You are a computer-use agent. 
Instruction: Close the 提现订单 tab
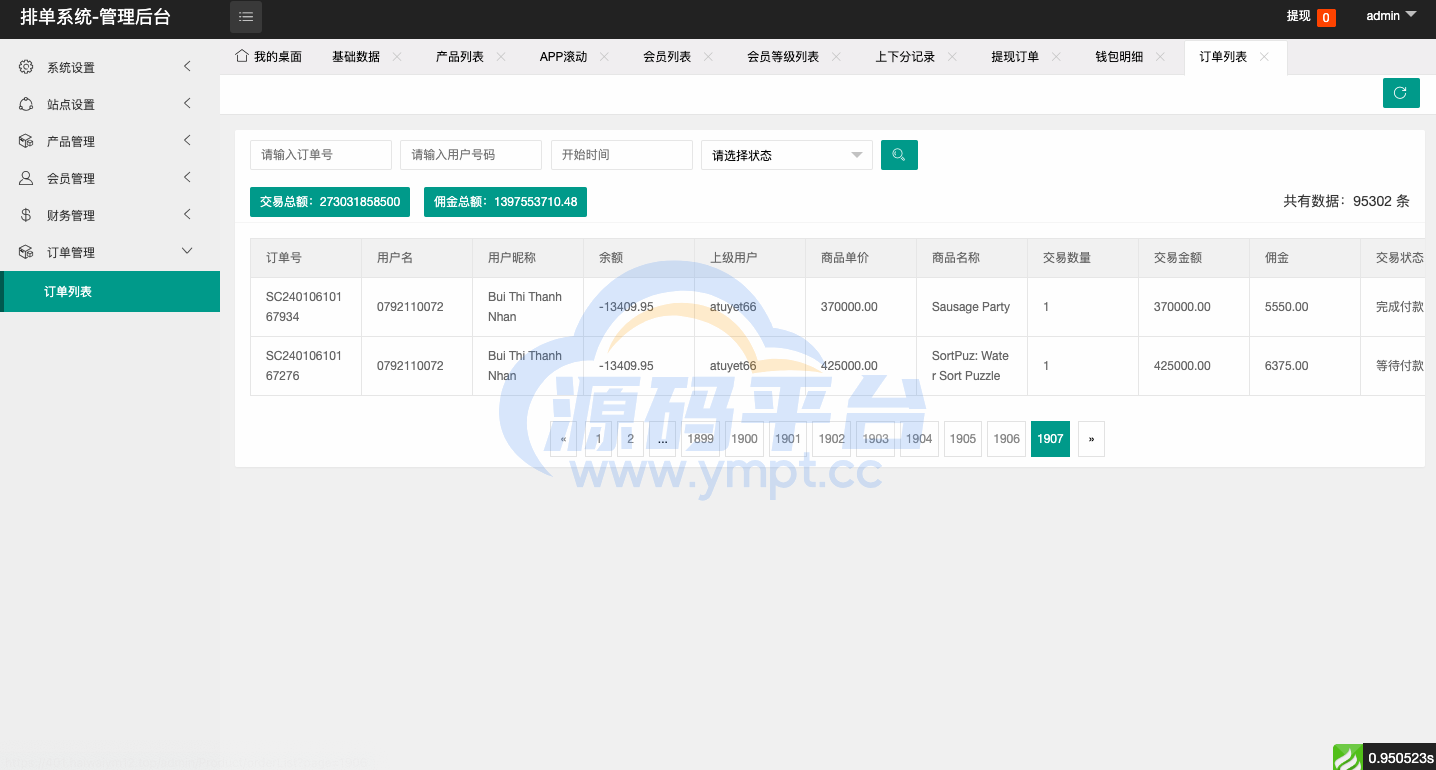point(1056,57)
